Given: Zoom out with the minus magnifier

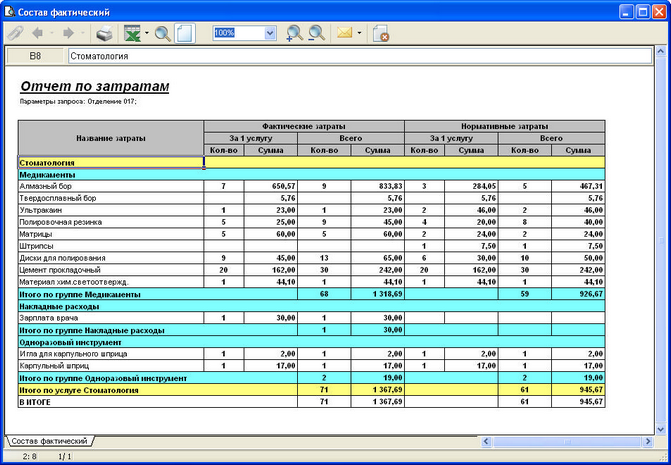Looking at the screenshot, I should click(316, 33).
